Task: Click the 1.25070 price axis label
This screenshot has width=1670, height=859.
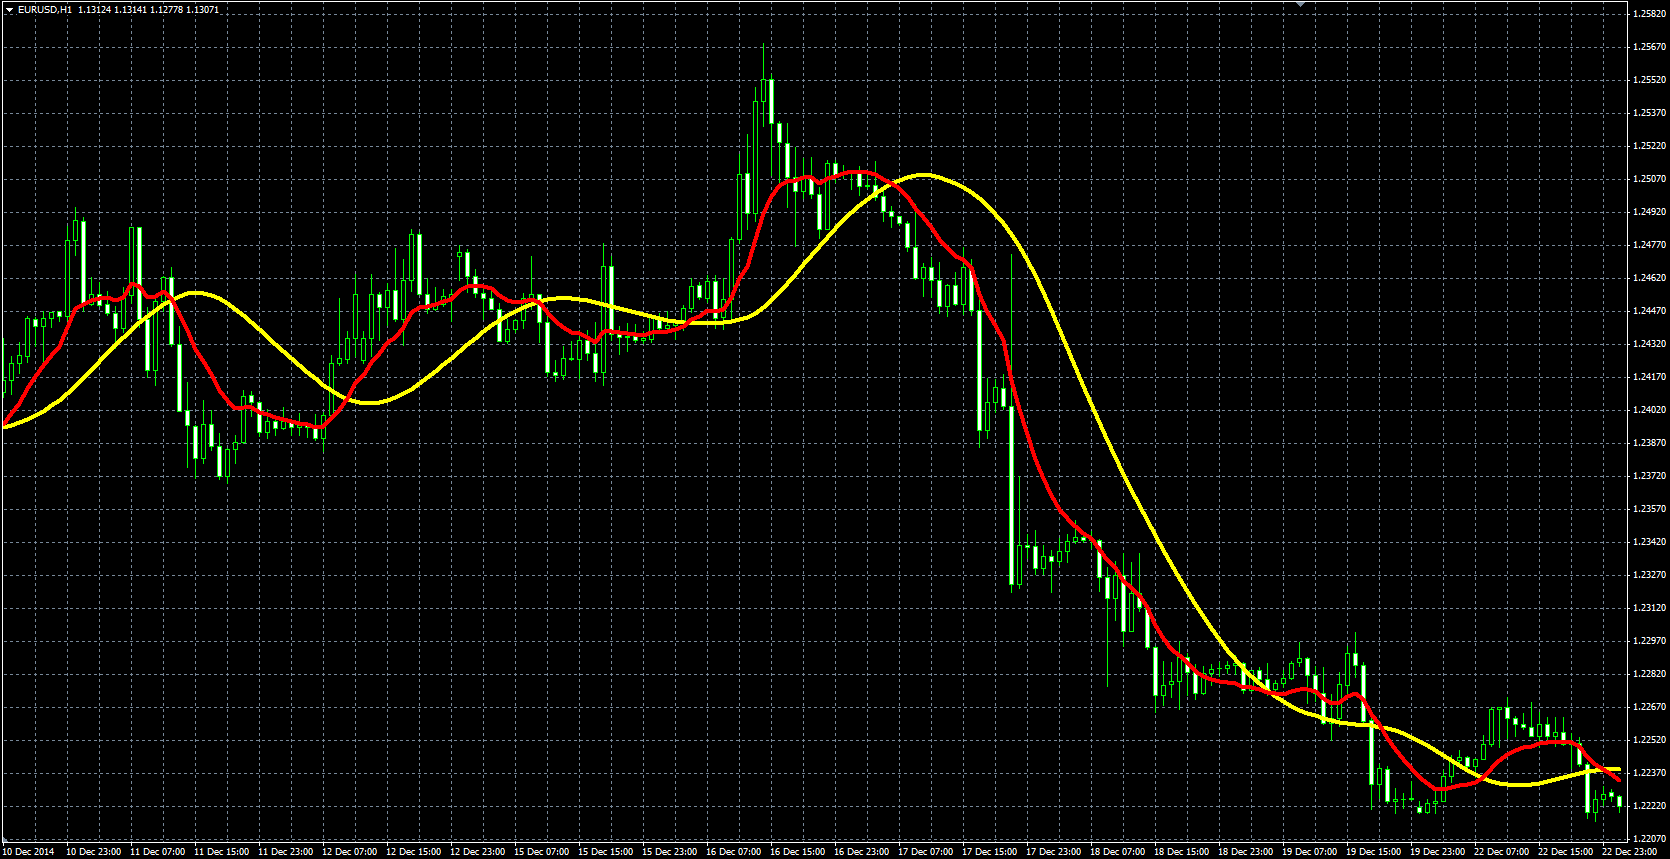Action: [1649, 179]
